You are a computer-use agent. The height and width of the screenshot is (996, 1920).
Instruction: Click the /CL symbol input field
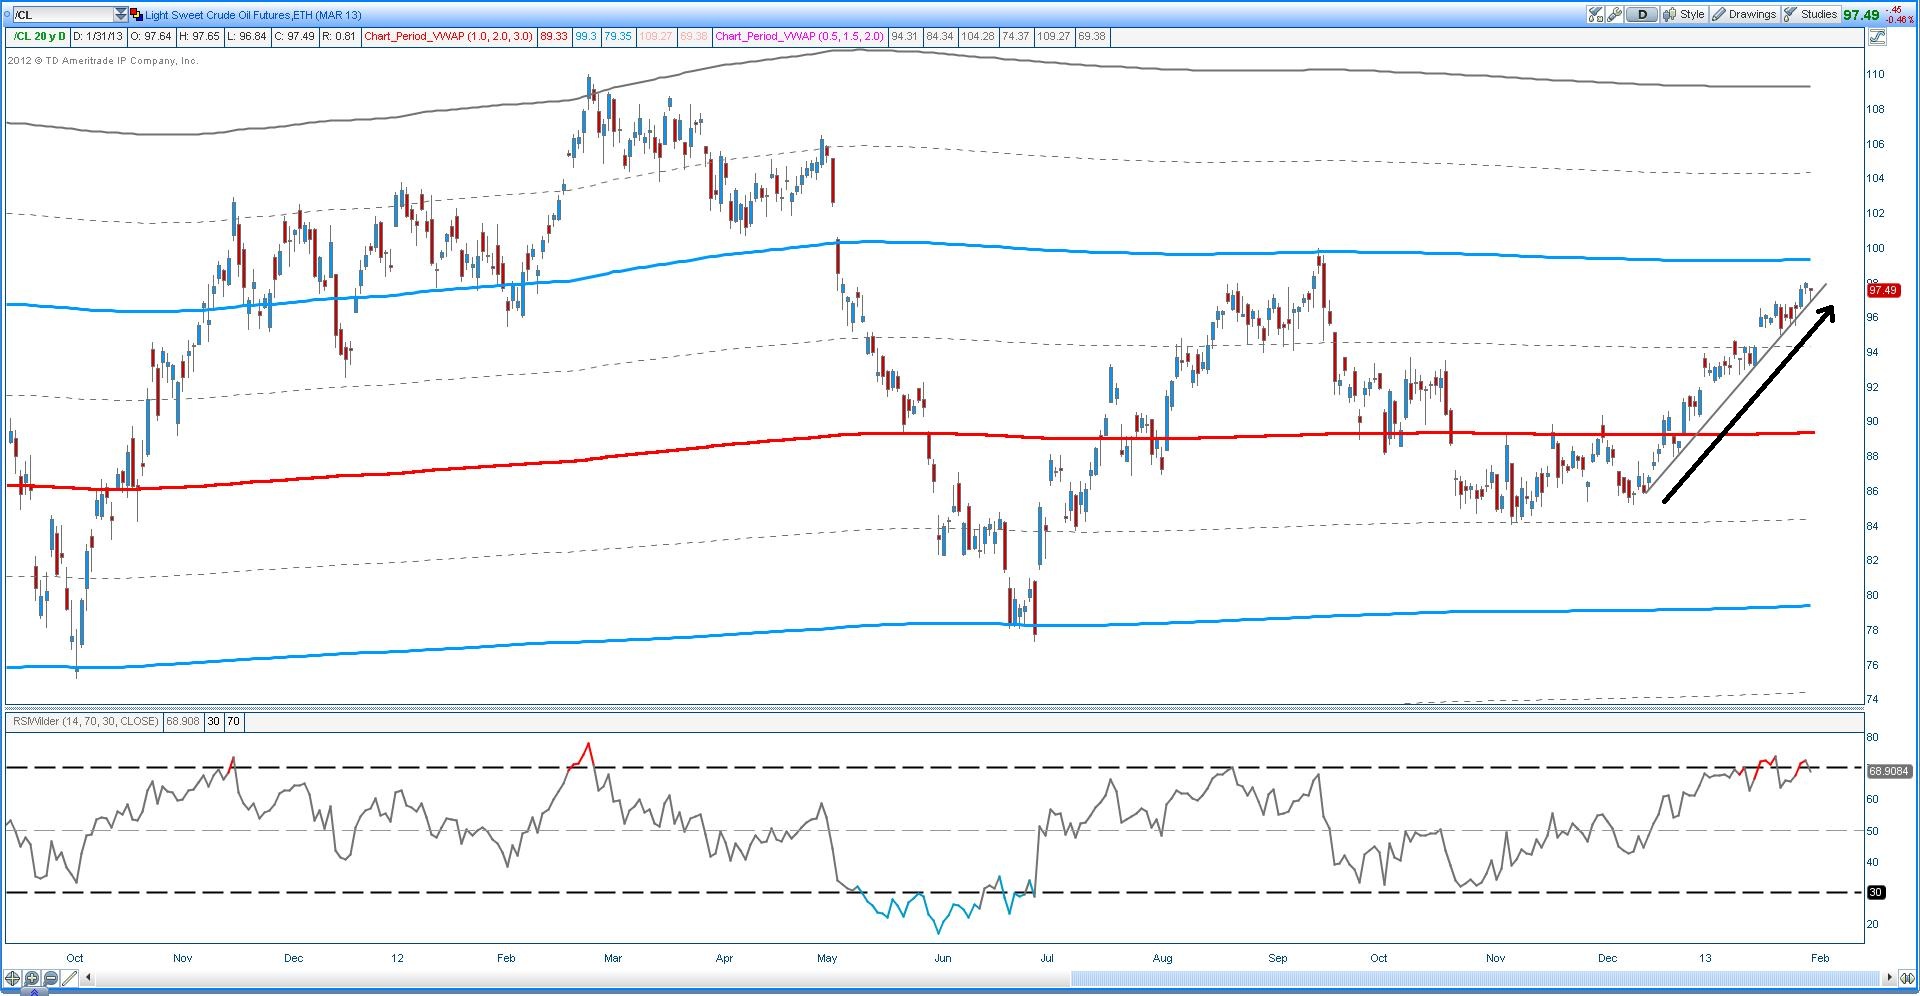(62, 14)
